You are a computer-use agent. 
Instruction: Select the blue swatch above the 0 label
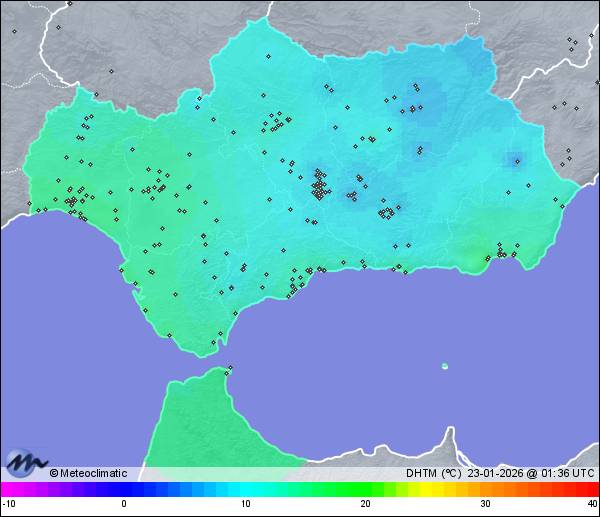click(124, 489)
